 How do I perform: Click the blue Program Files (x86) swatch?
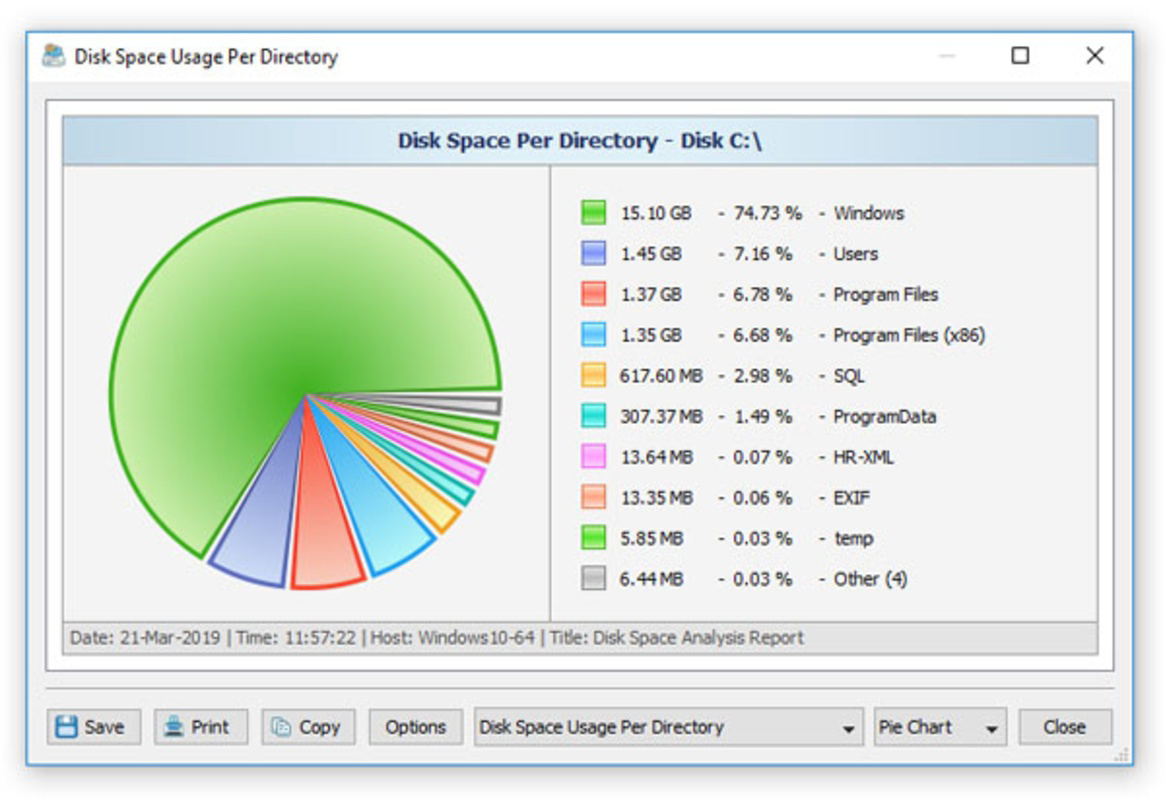[593, 335]
